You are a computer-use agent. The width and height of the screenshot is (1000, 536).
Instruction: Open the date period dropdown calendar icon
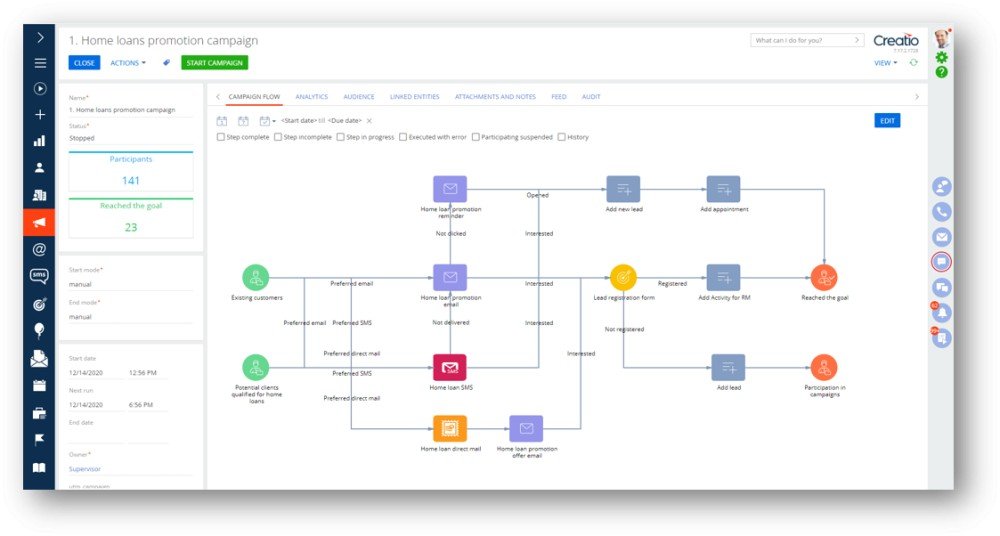coord(267,121)
